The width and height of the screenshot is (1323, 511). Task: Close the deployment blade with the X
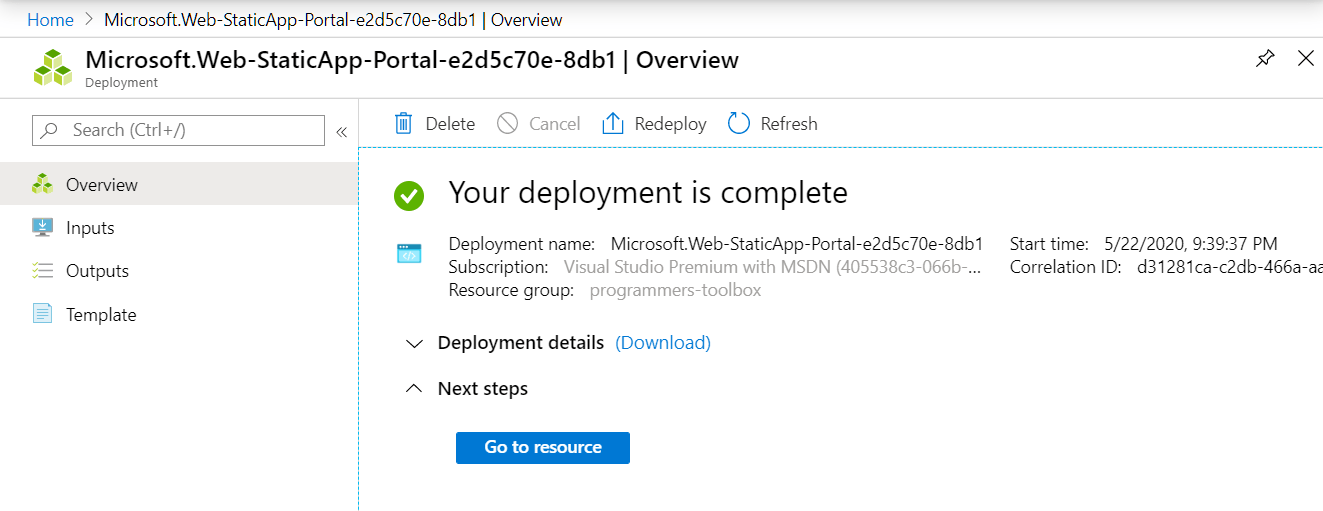click(x=1305, y=59)
